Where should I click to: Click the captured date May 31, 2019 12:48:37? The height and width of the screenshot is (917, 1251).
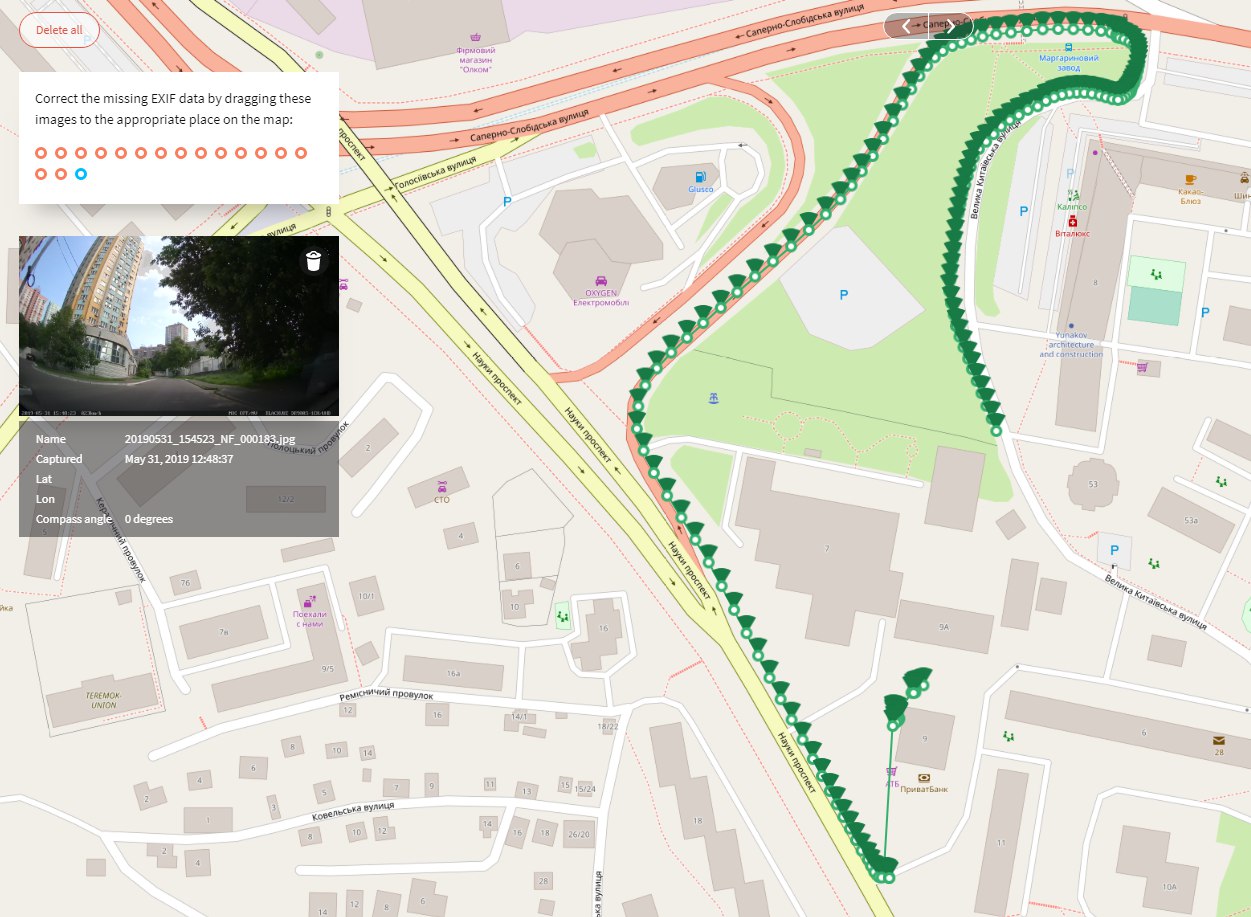(x=179, y=459)
